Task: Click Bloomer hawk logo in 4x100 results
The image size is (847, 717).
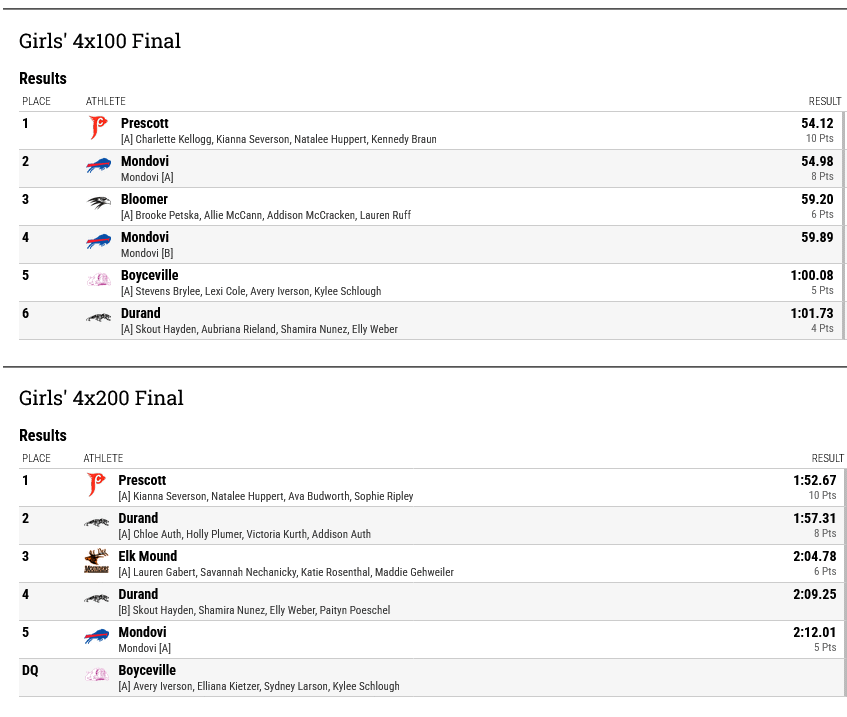Action: tap(98, 203)
